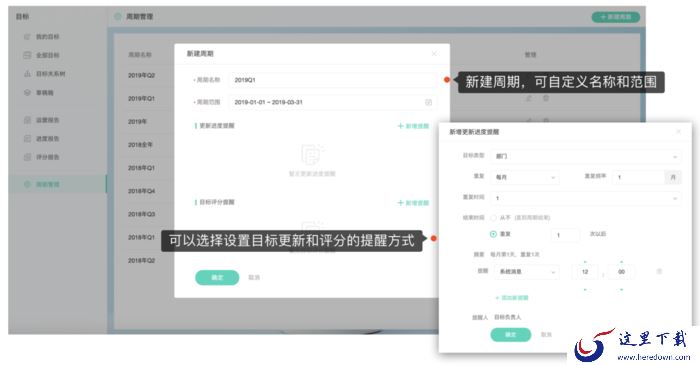Click the 周期名称 field containing 2019Q1
The width and height of the screenshot is (700, 365).
333,80
